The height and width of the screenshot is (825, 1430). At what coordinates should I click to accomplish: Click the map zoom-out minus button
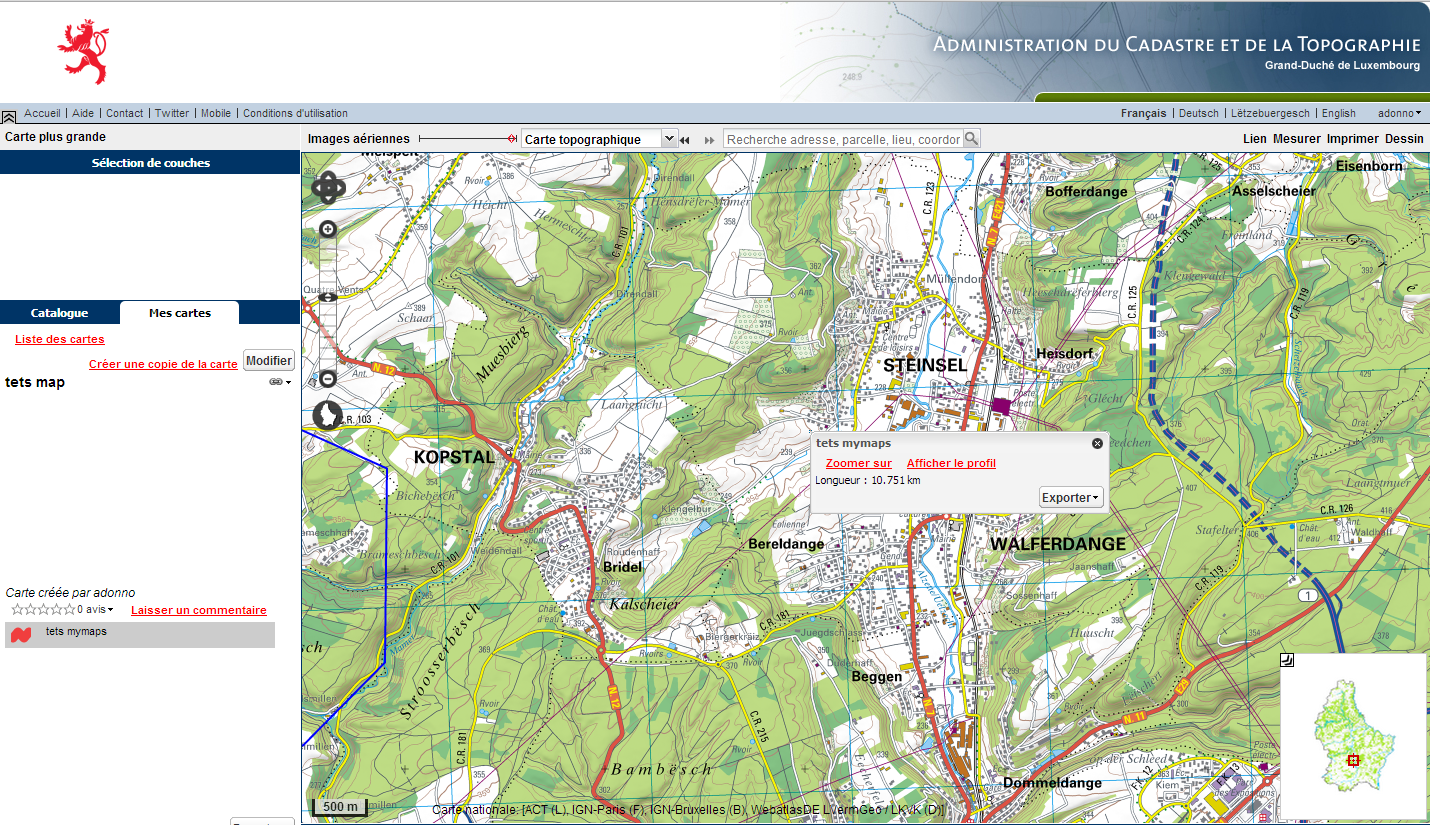327,379
